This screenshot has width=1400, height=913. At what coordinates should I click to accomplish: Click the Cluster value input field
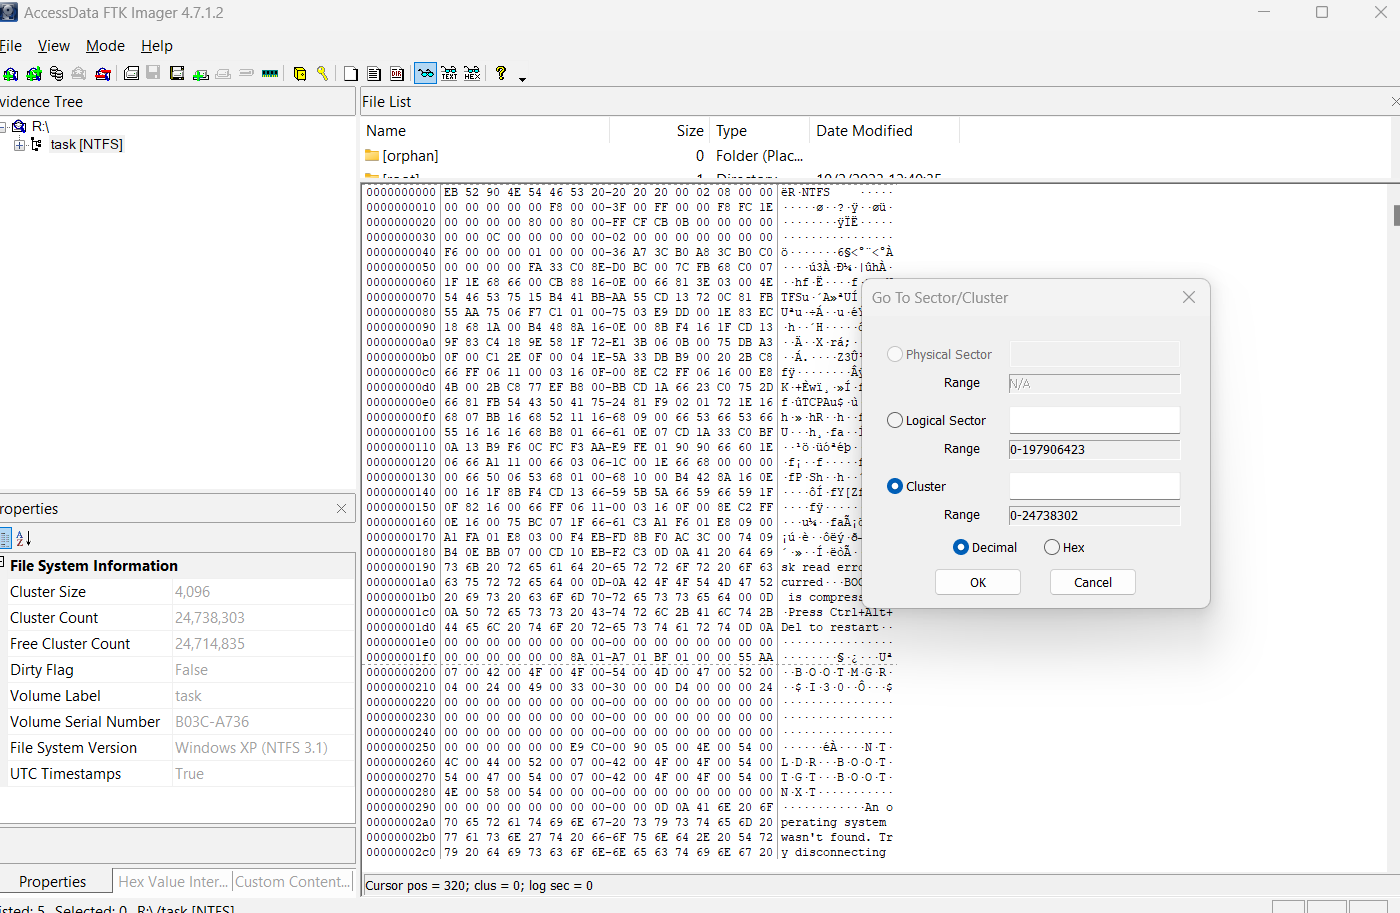point(1095,486)
